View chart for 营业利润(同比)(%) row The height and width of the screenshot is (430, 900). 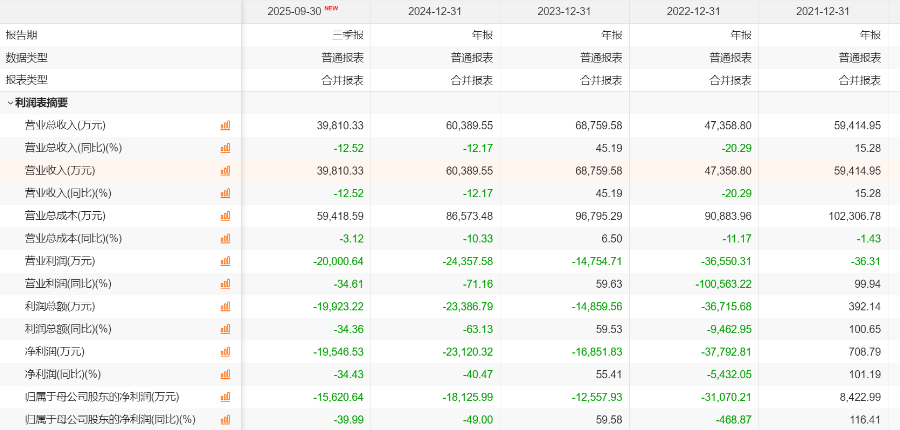225,283
